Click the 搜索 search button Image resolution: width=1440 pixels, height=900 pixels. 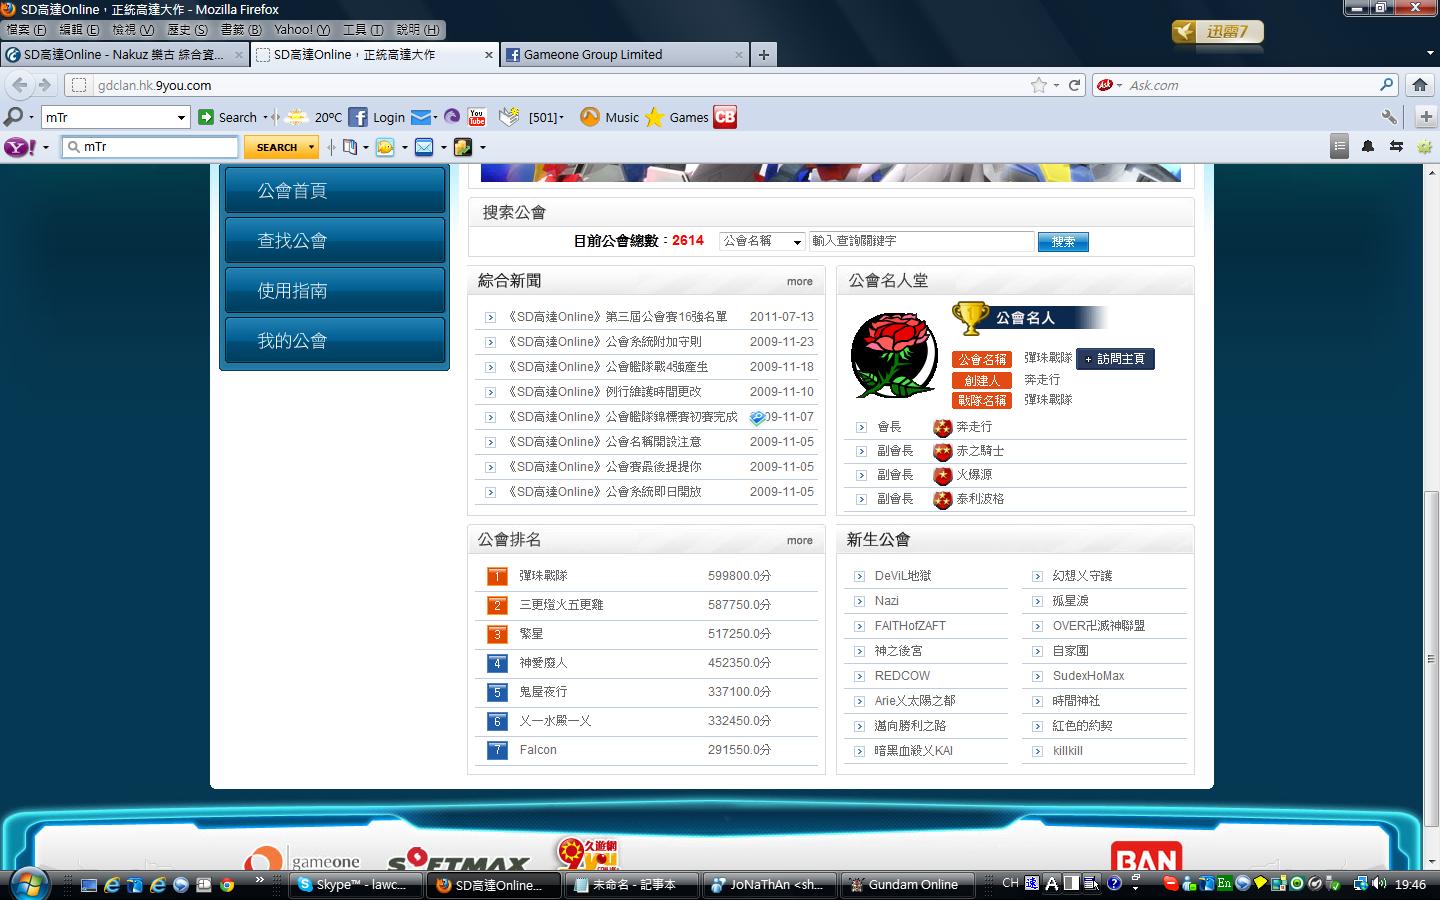(x=1063, y=241)
